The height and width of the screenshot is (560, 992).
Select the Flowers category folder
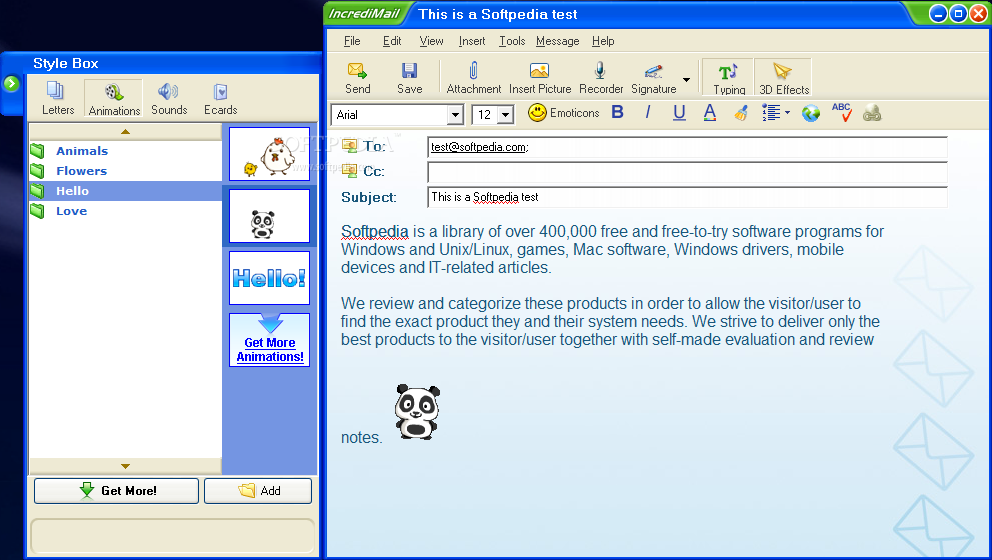125,171
